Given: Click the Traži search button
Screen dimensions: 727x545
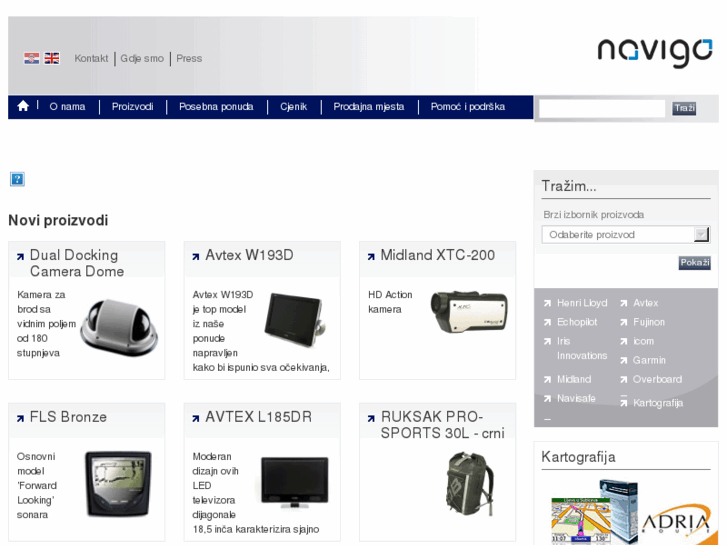Looking at the screenshot, I should 684,108.
